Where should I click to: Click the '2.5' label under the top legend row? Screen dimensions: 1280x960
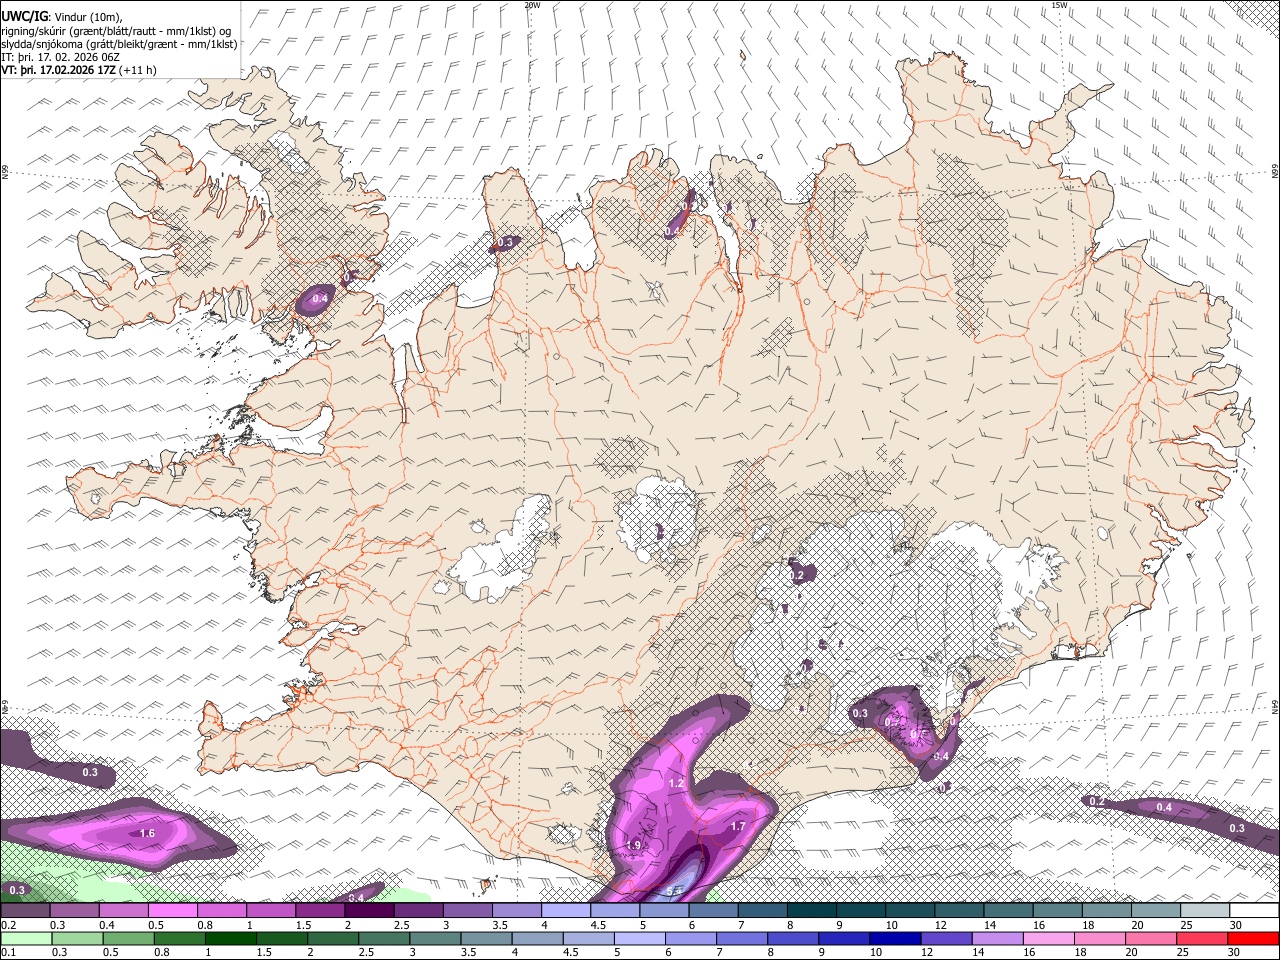[x=401, y=925]
